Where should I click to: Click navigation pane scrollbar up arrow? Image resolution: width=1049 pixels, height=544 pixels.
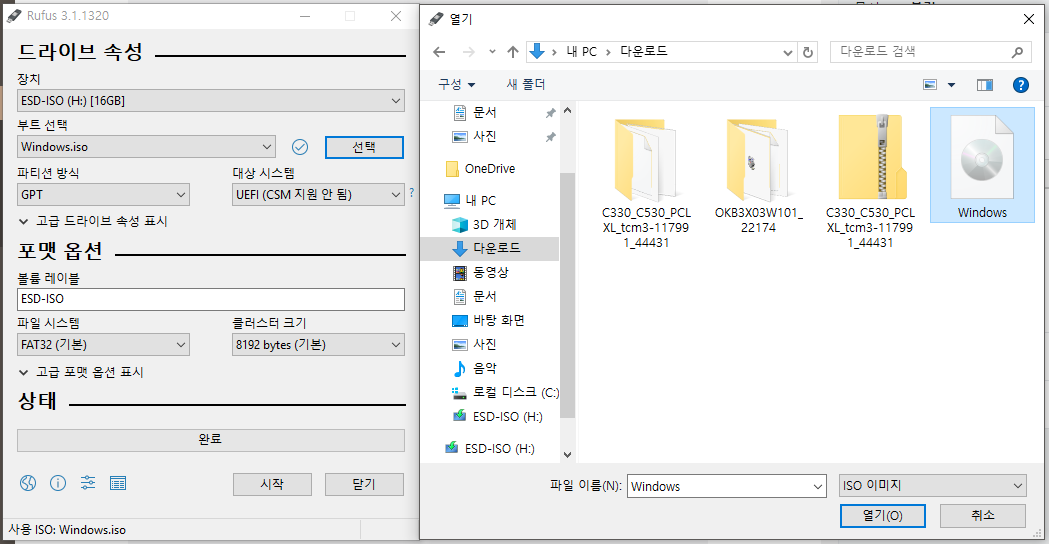567,110
